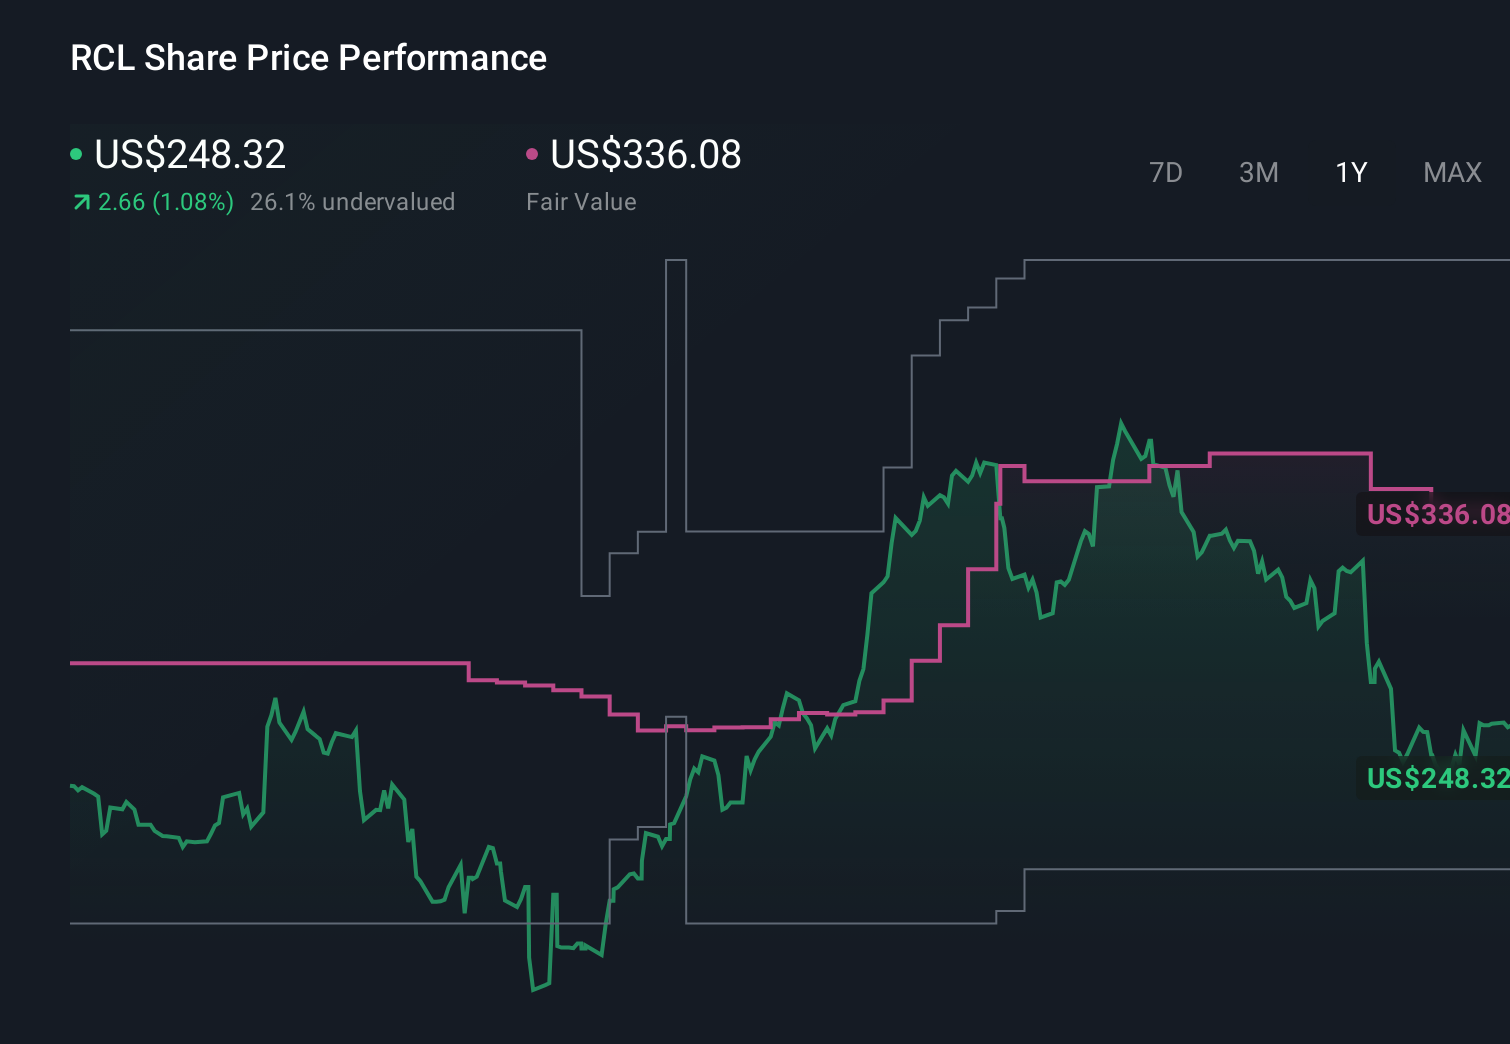Click the tall narrow grey spike's top
The width and height of the screenshot is (1510, 1044).
[x=676, y=261]
